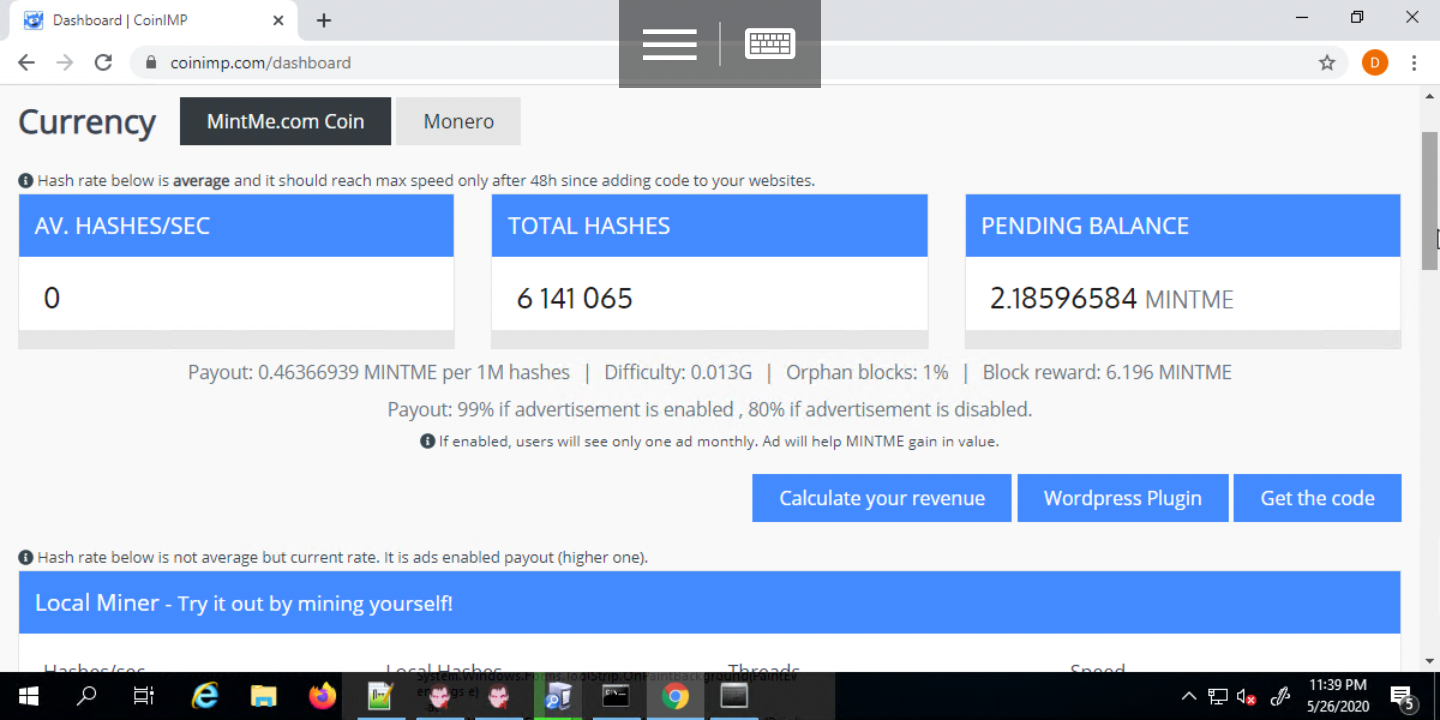
Task: Click the Get the code button
Action: pos(1317,498)
